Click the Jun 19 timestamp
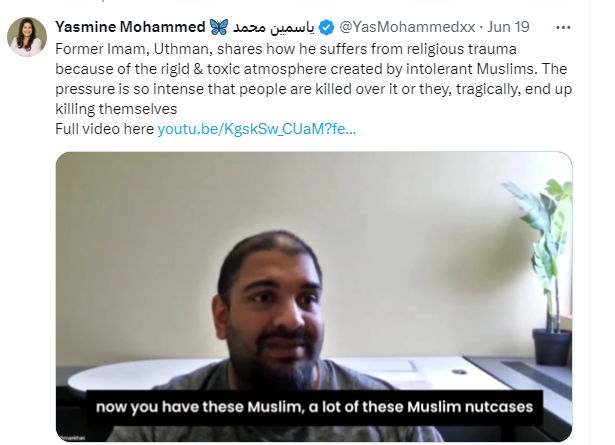Viewport: 615px width, 445px height. [x=508, y=27]
